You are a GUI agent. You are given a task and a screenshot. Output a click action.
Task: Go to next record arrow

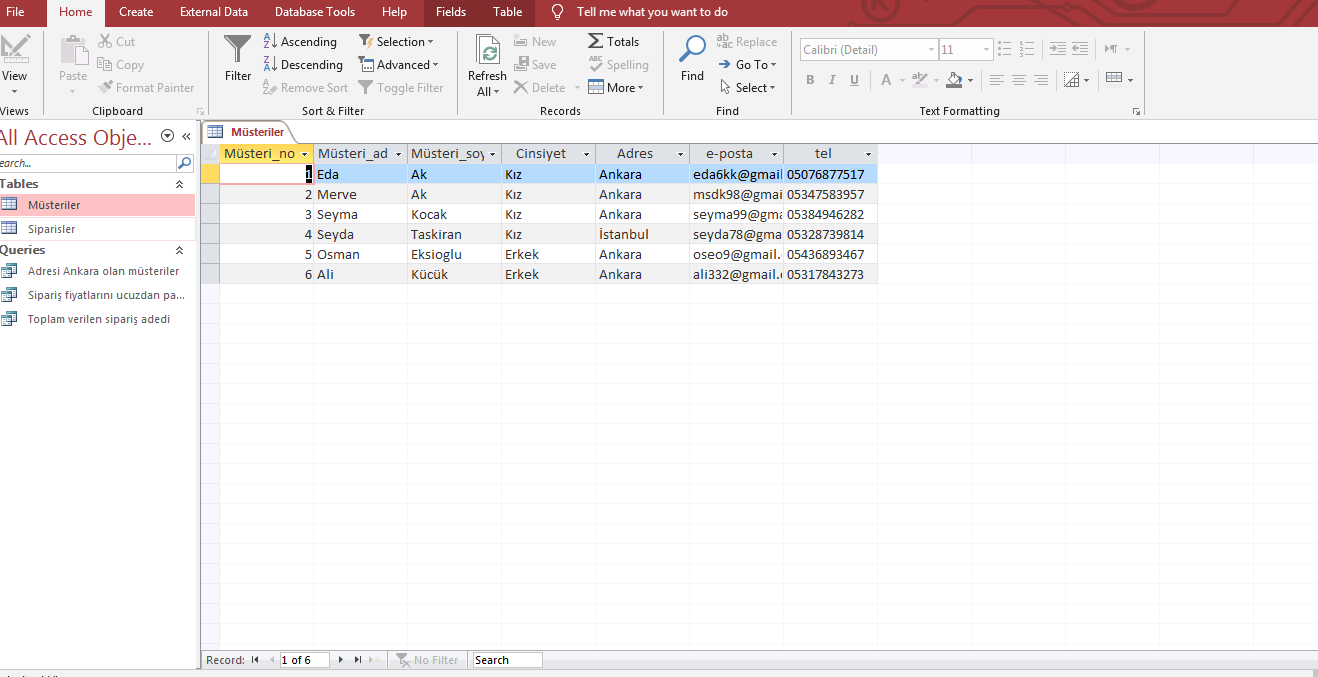click(341, 660)
